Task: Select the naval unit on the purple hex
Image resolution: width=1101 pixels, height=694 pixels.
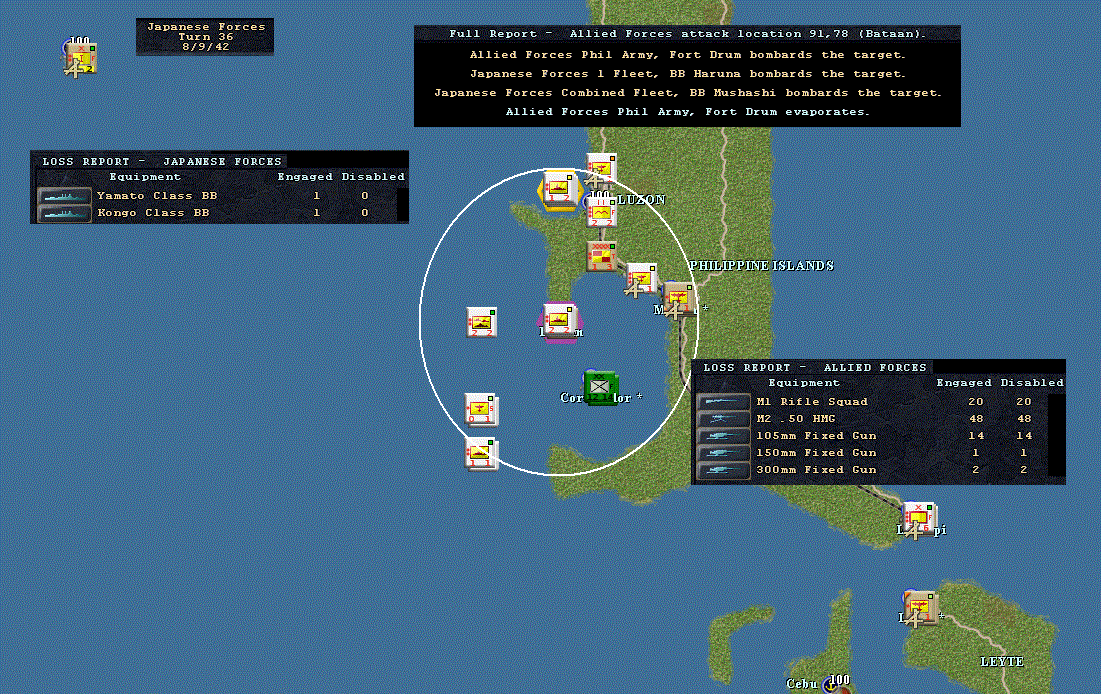Action: 560,320
